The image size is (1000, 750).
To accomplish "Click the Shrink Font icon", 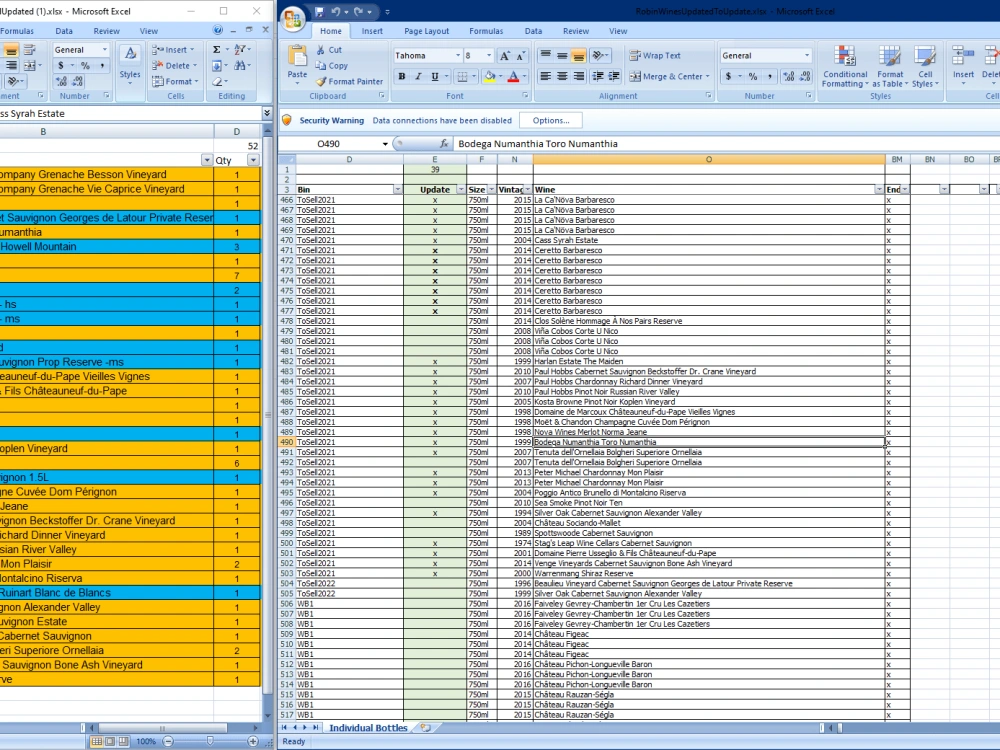I will [x=520, y=56].
